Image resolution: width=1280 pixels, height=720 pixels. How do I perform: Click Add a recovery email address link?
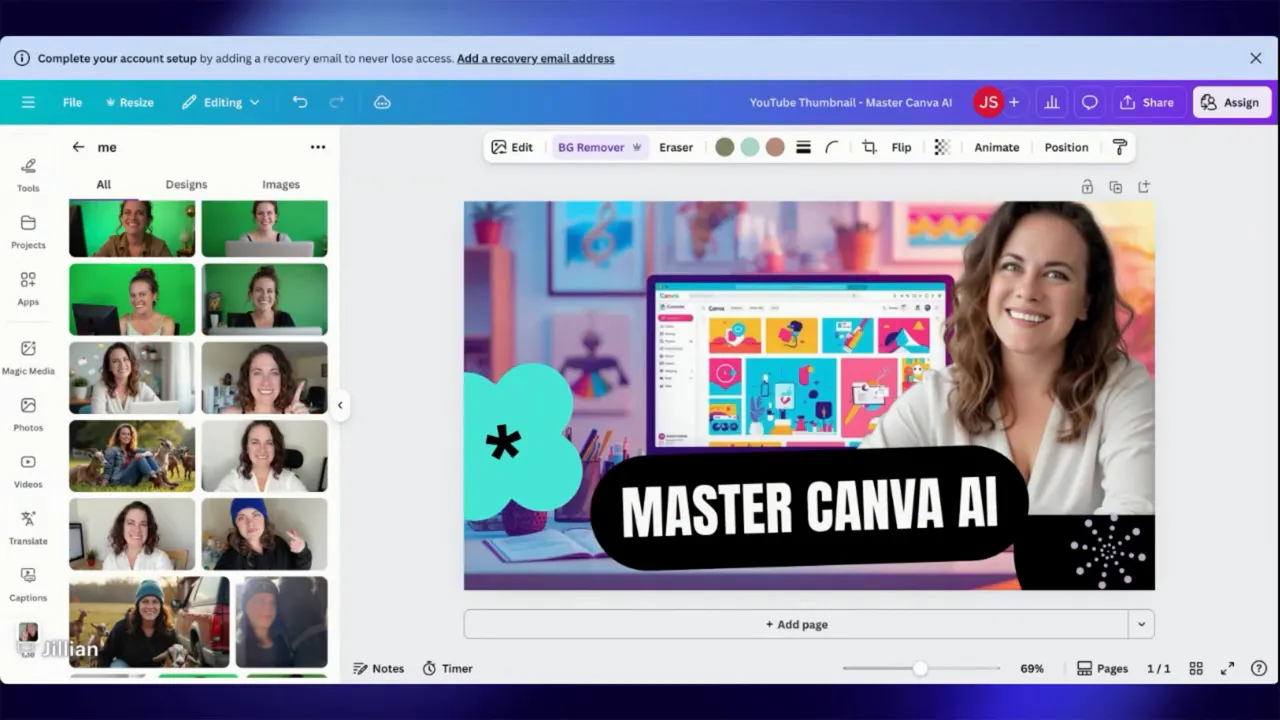pos(535,58)
